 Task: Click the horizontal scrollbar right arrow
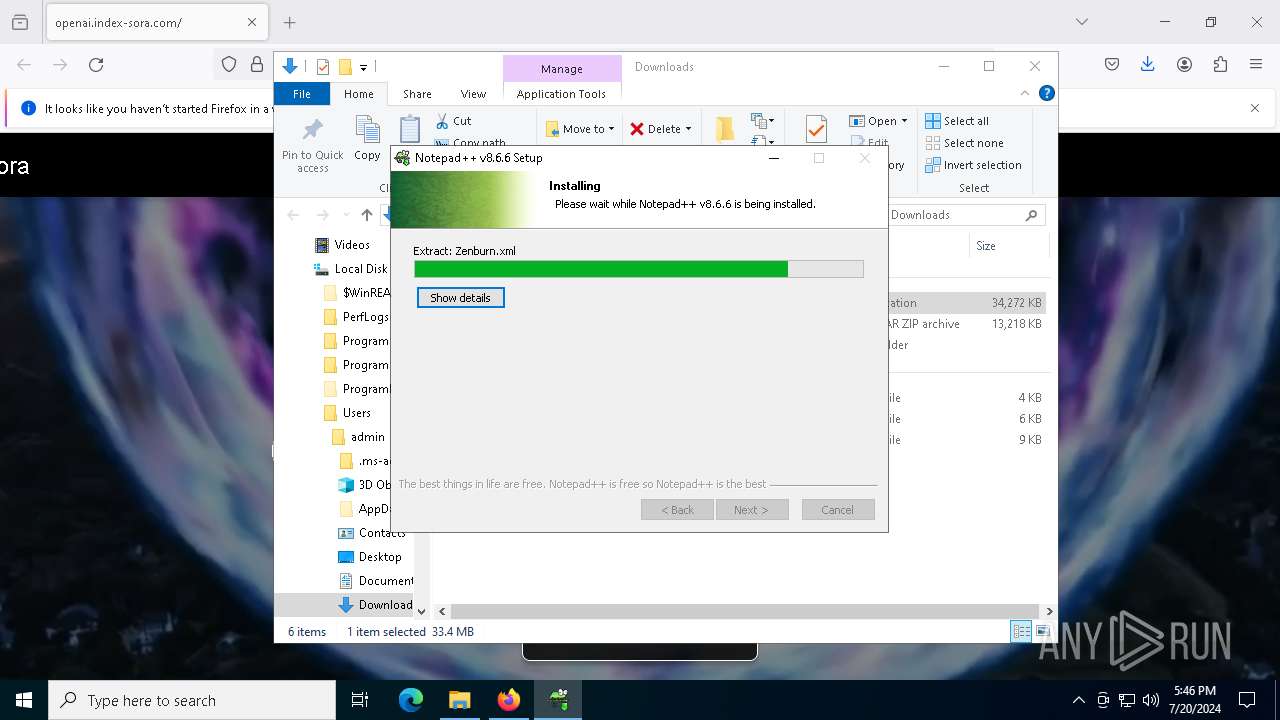click(1049, 611)
